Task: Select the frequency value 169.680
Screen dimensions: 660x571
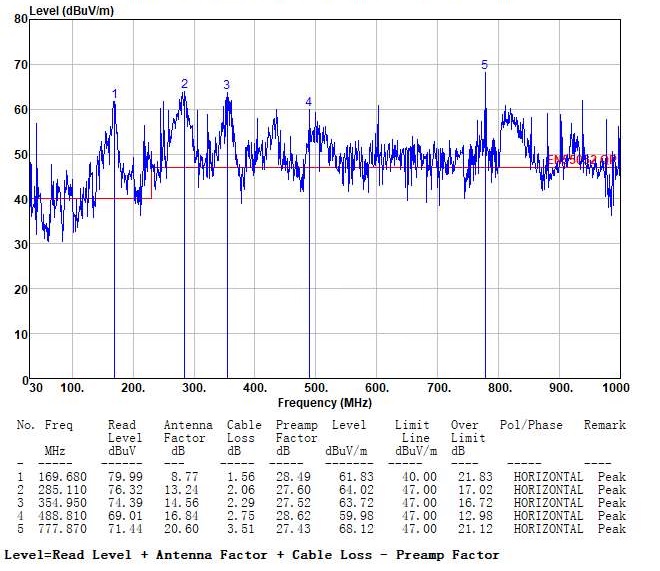Action: [62, 477]
